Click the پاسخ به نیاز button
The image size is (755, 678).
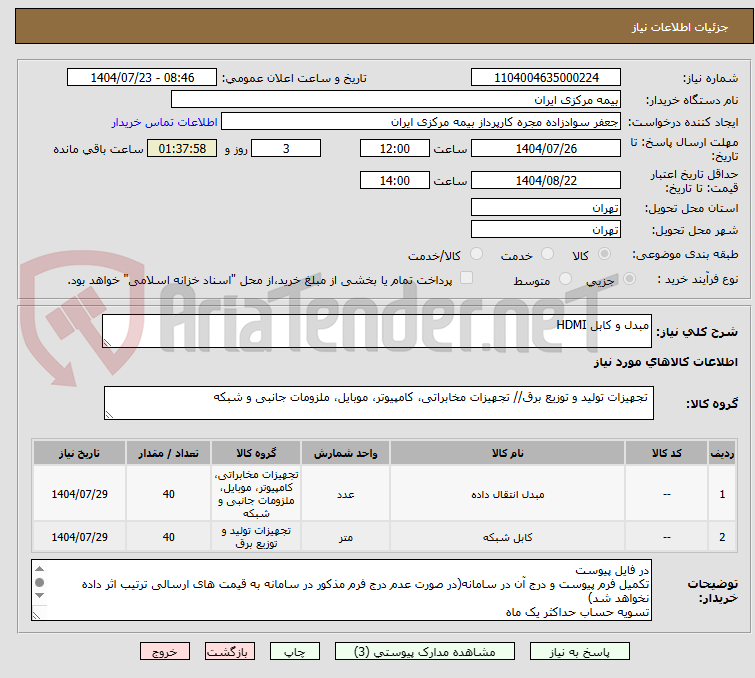579,652
